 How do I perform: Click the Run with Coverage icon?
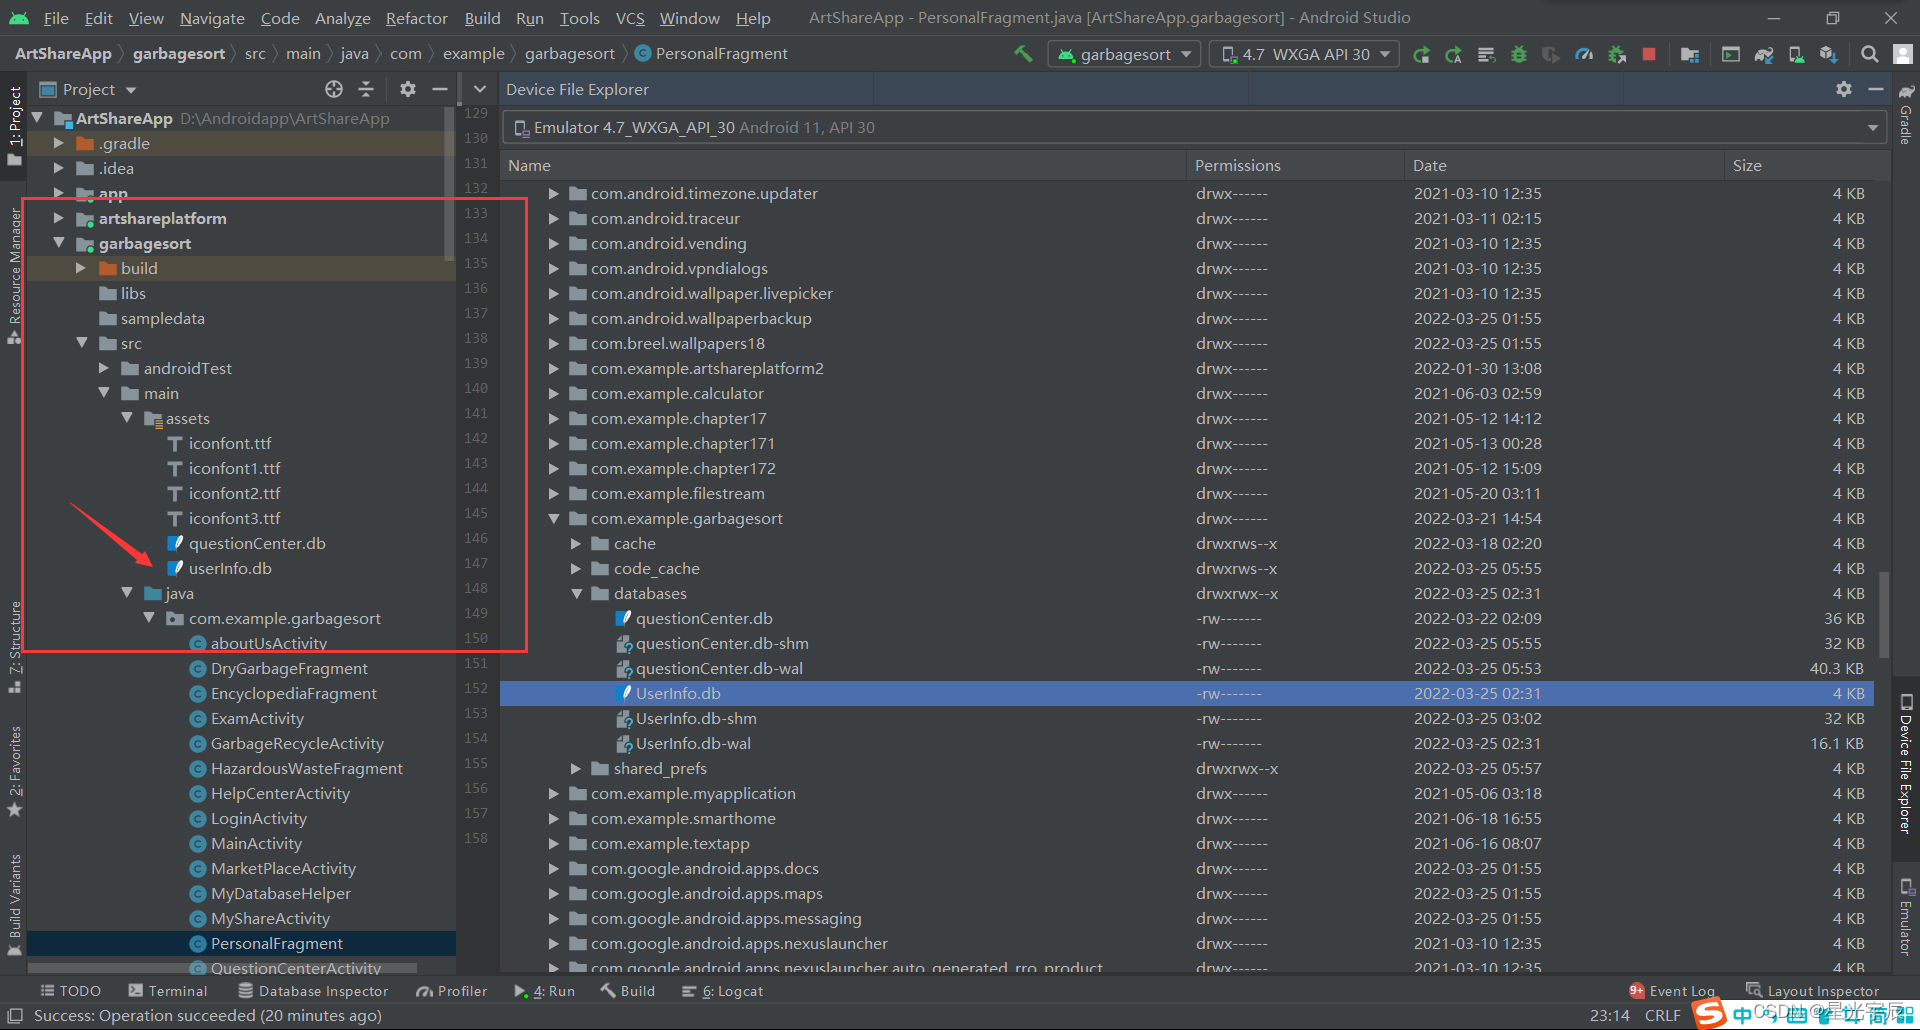click(1551, 54)
